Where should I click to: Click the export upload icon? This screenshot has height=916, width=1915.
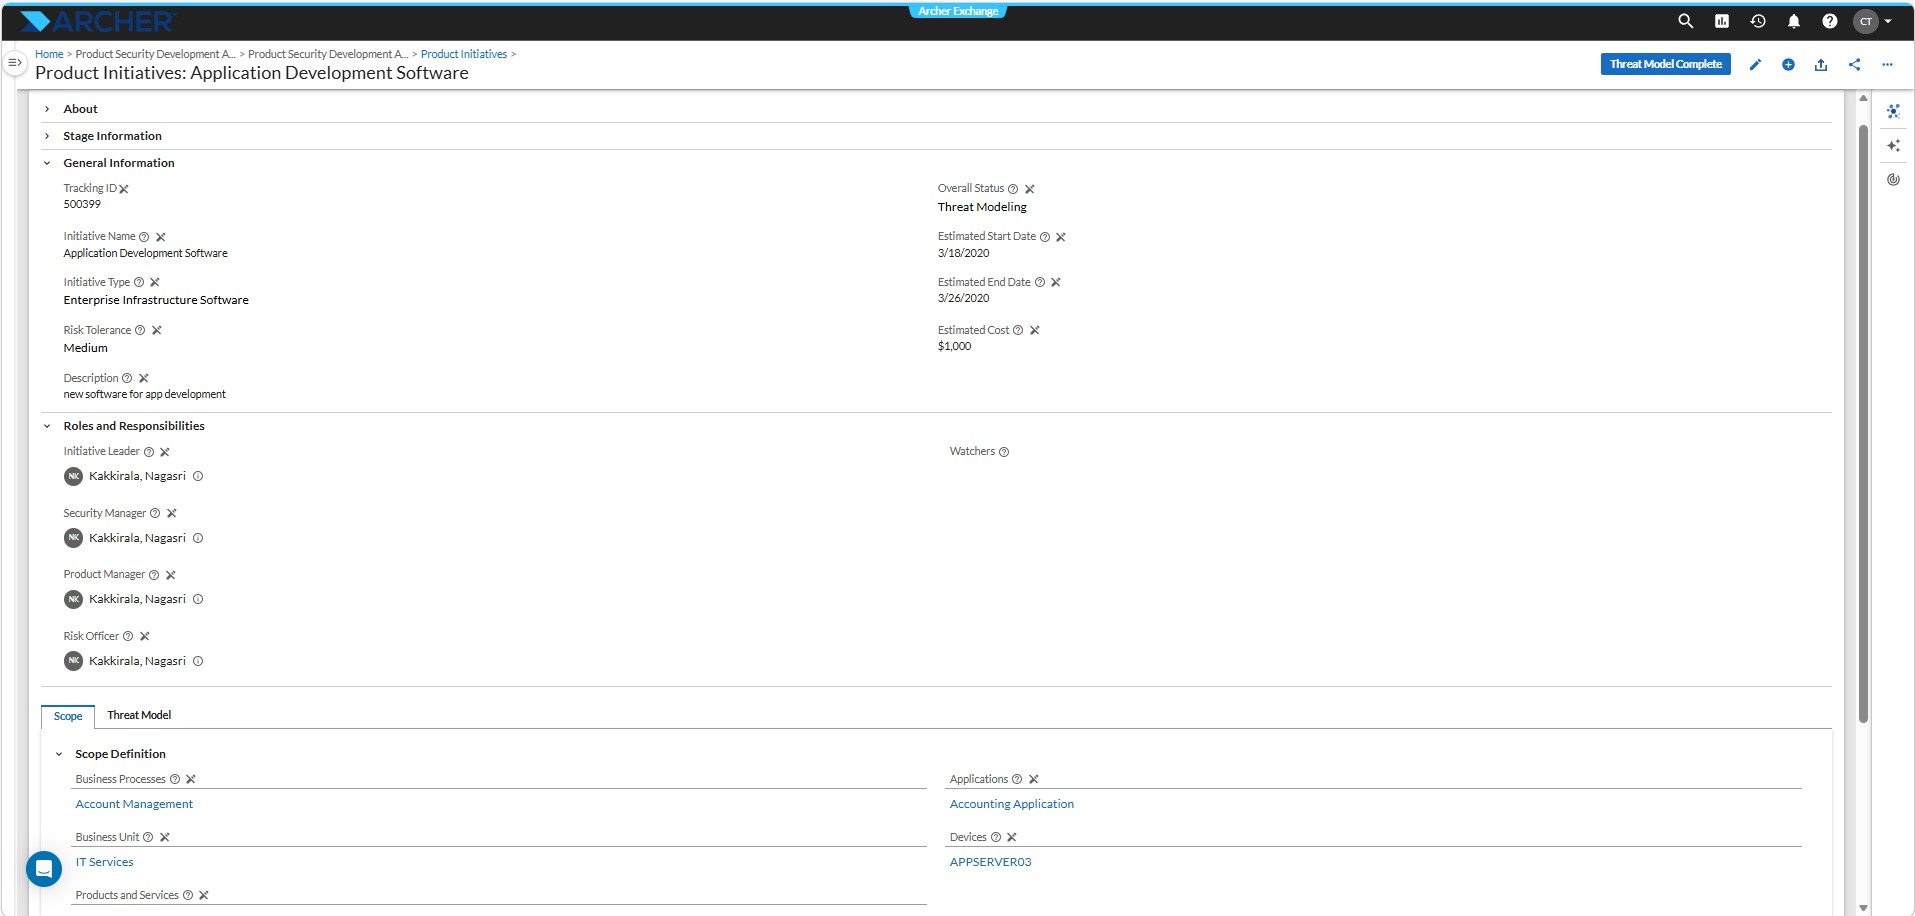[x=1821, y=65]
